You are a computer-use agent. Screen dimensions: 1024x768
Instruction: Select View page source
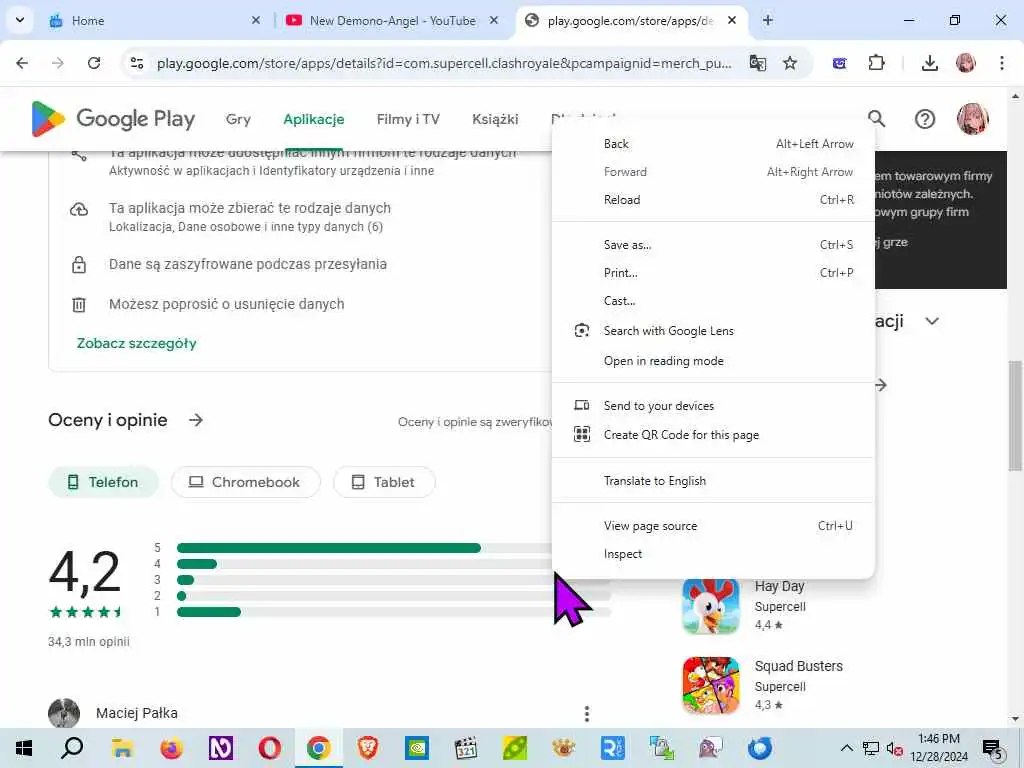coord(713,526)
